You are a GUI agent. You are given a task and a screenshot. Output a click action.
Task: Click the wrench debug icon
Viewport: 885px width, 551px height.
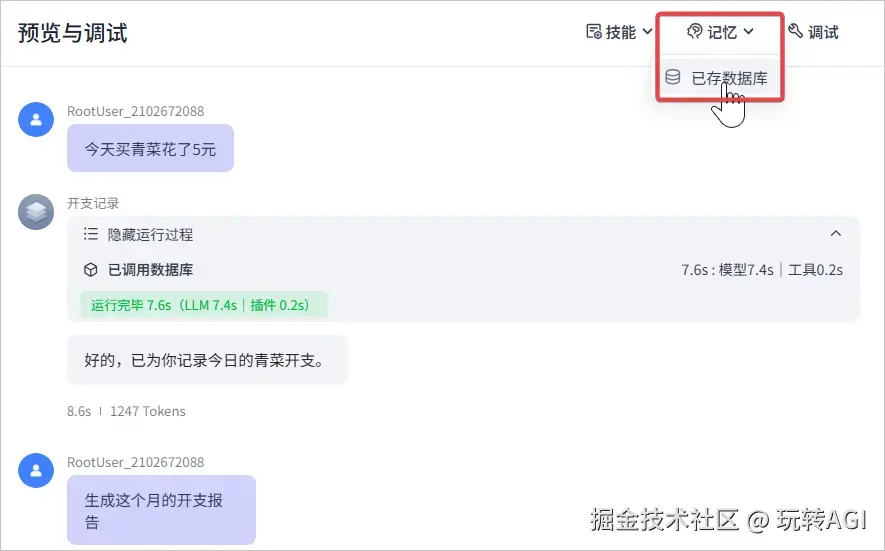tap(796, 32)
